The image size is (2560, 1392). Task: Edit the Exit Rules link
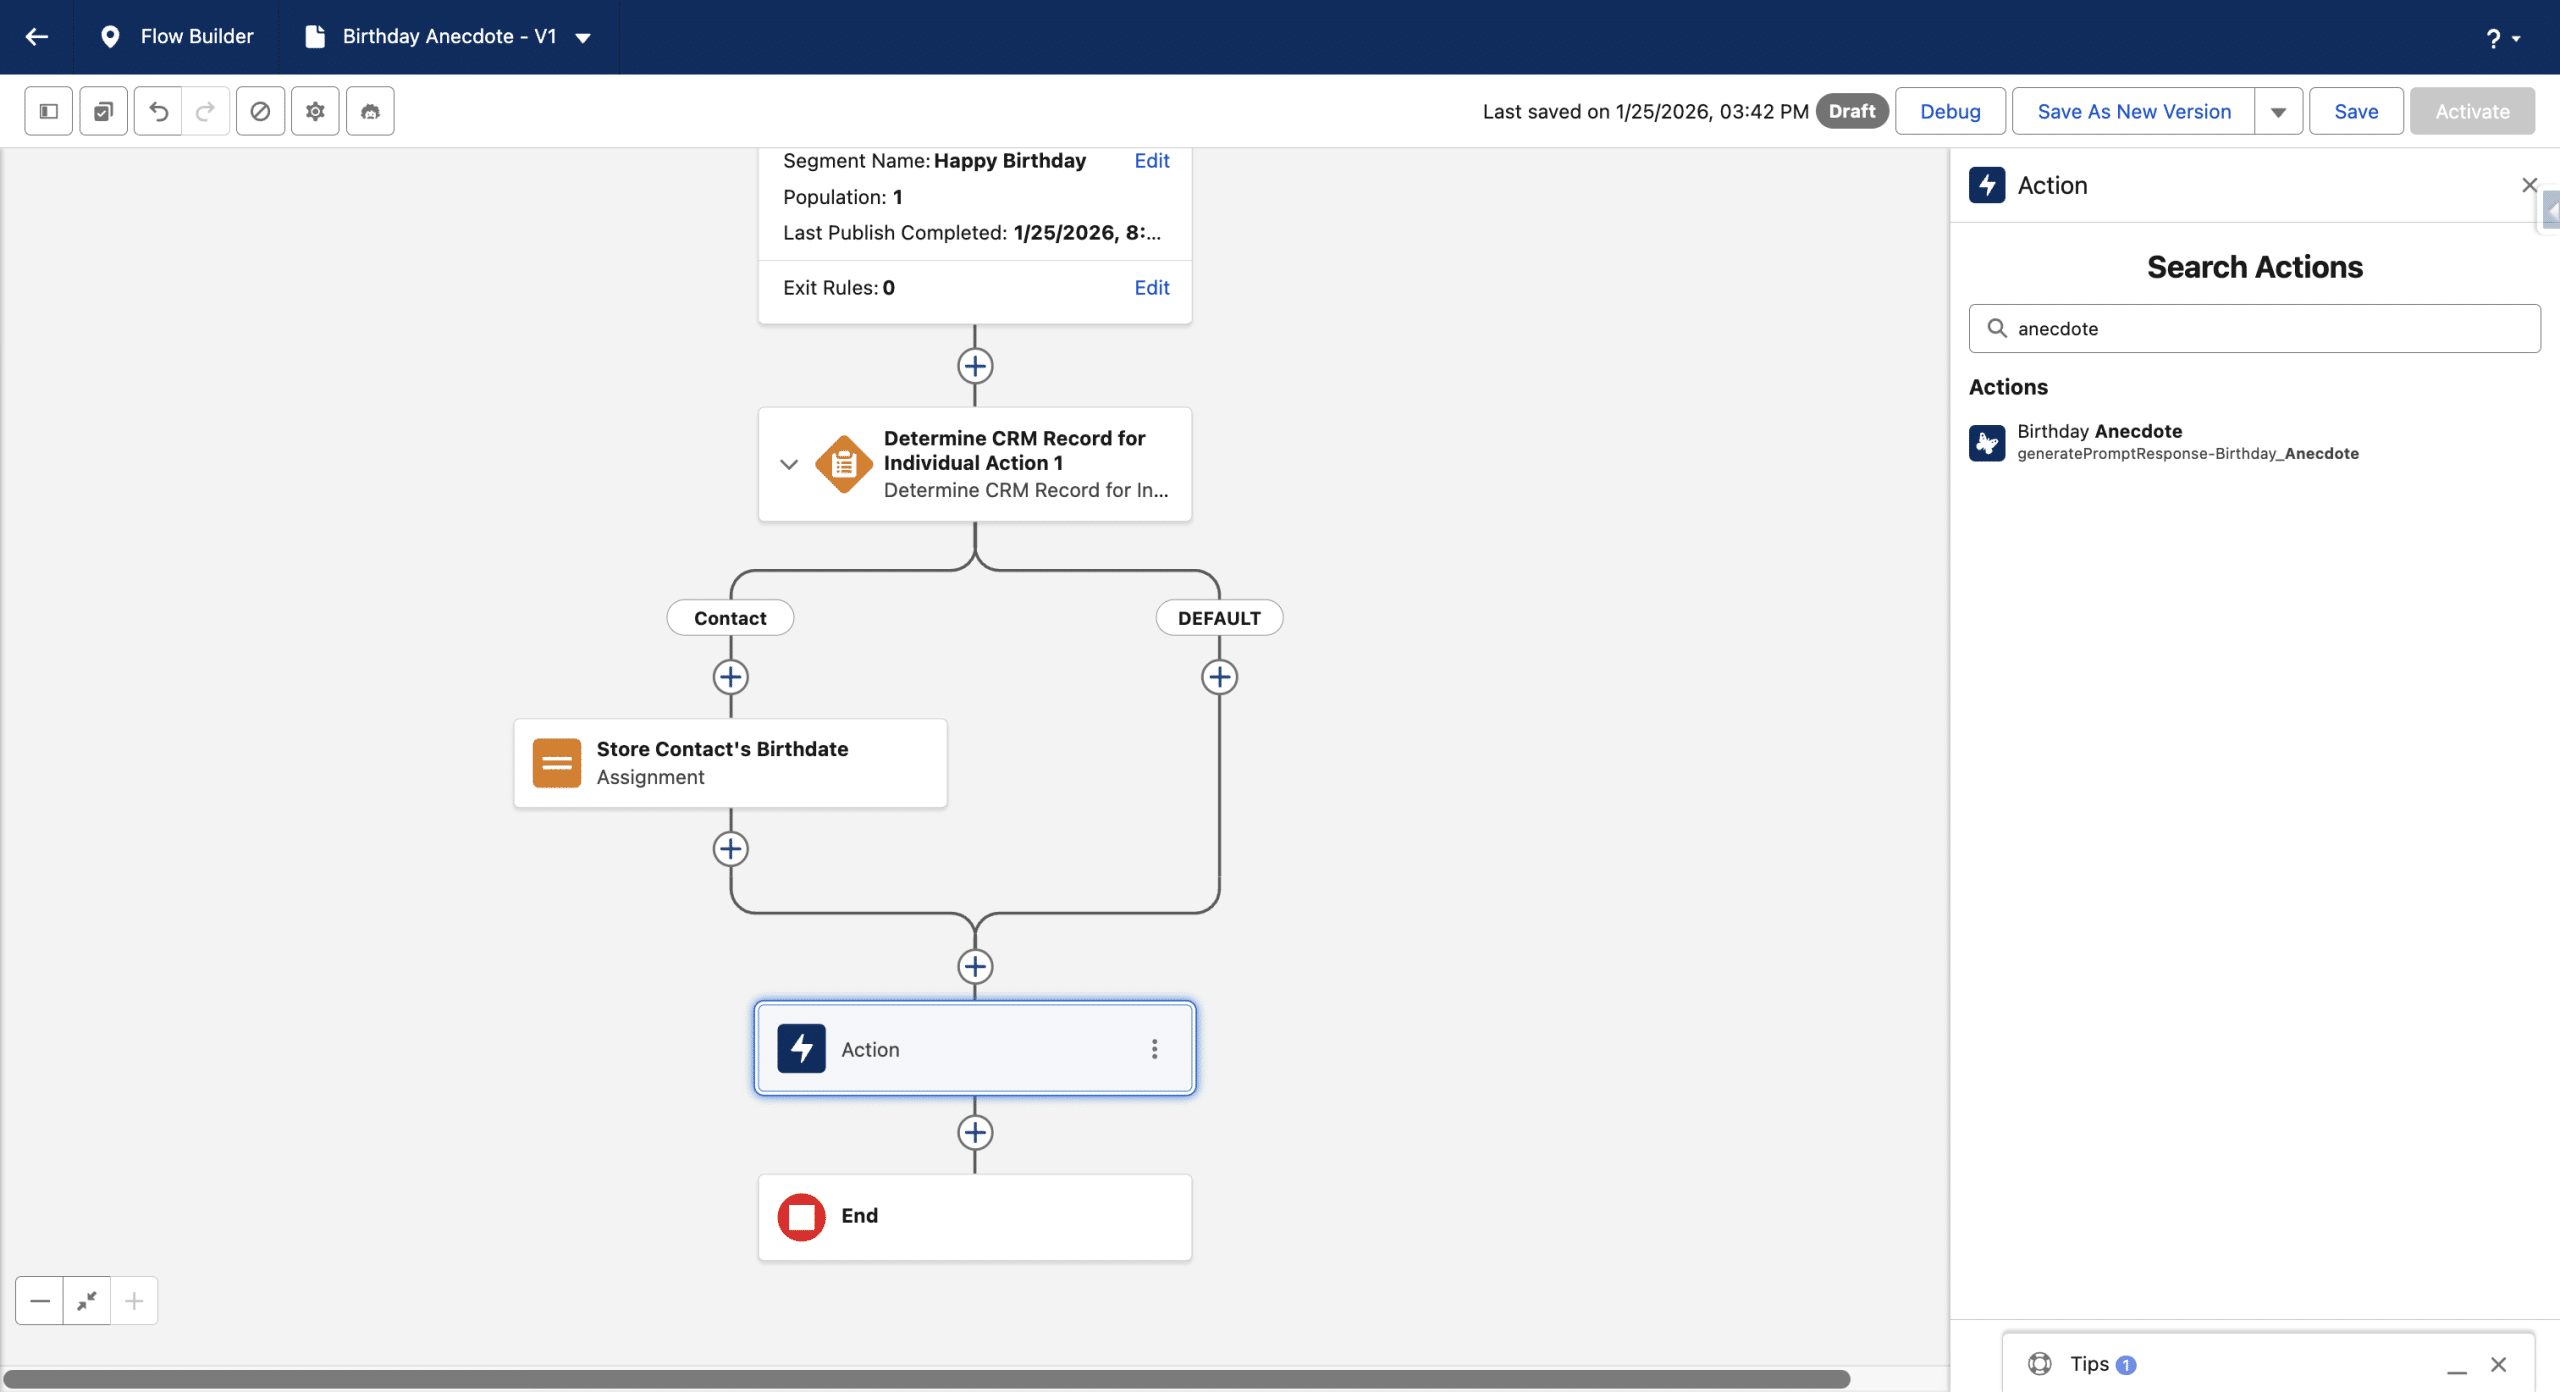click(1151, 288)
